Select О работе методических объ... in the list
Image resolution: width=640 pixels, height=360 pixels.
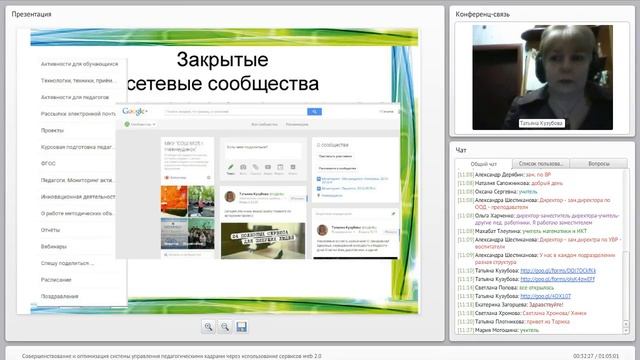coord(78,213)
